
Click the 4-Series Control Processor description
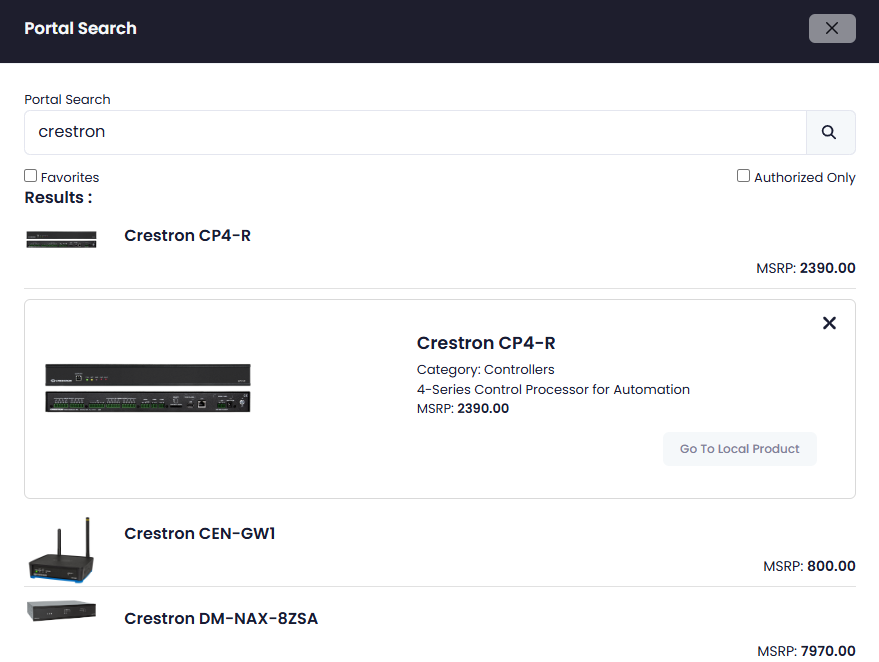[553, 389]
